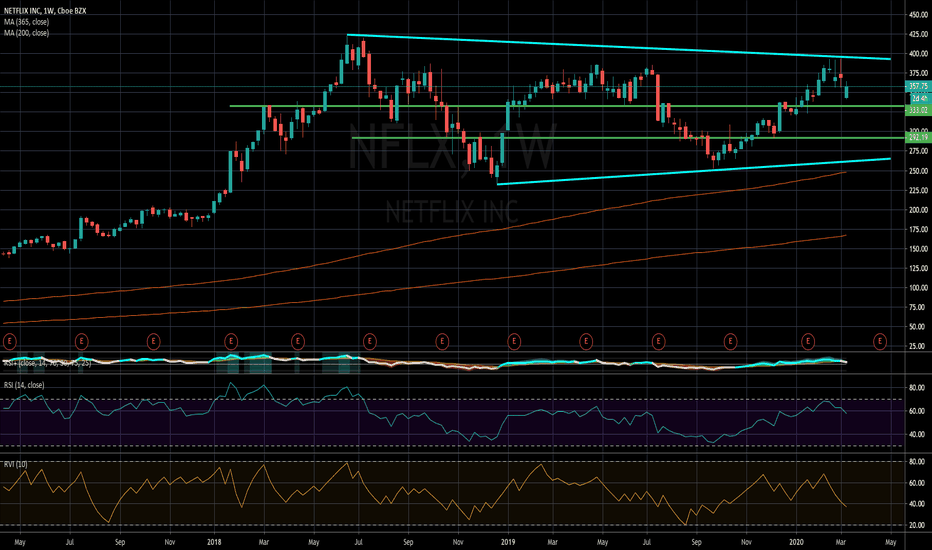
Task: Open earnings marker just after 2019 label
Action: point(514,341)
